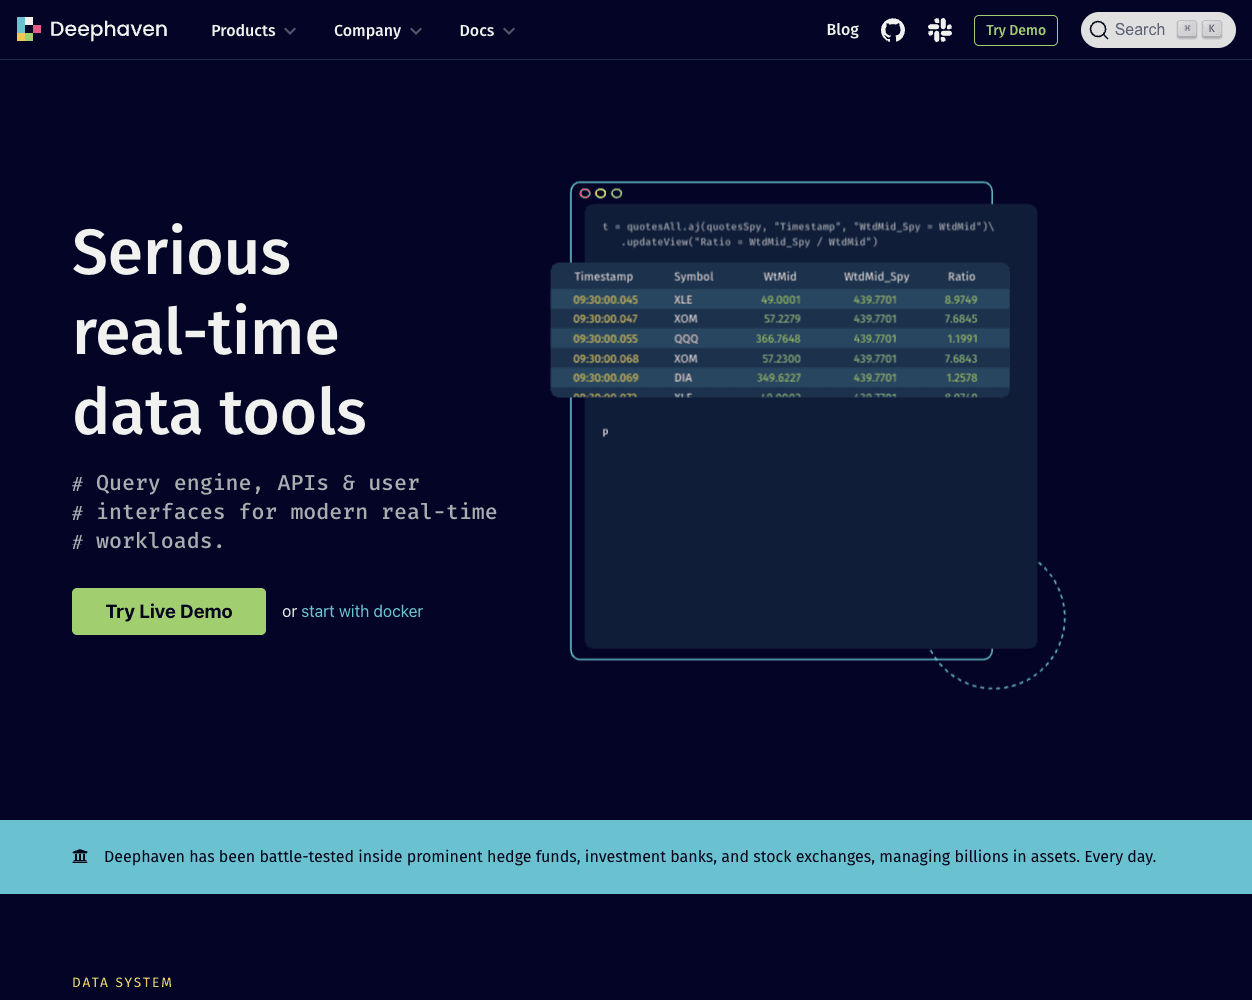1252x1000 pixels.
Task: Click the 1.1991 ratio value
Action: coord(963,339)
